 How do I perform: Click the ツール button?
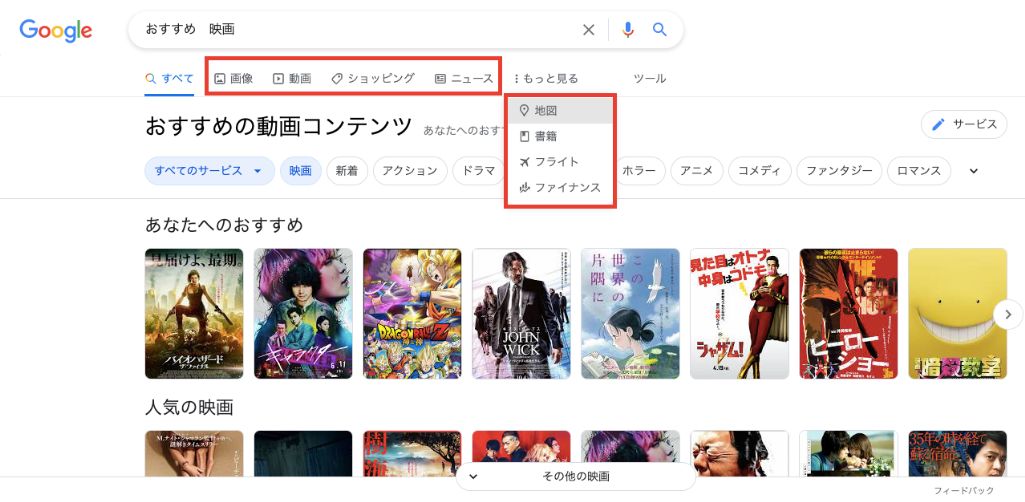point(650,78)
